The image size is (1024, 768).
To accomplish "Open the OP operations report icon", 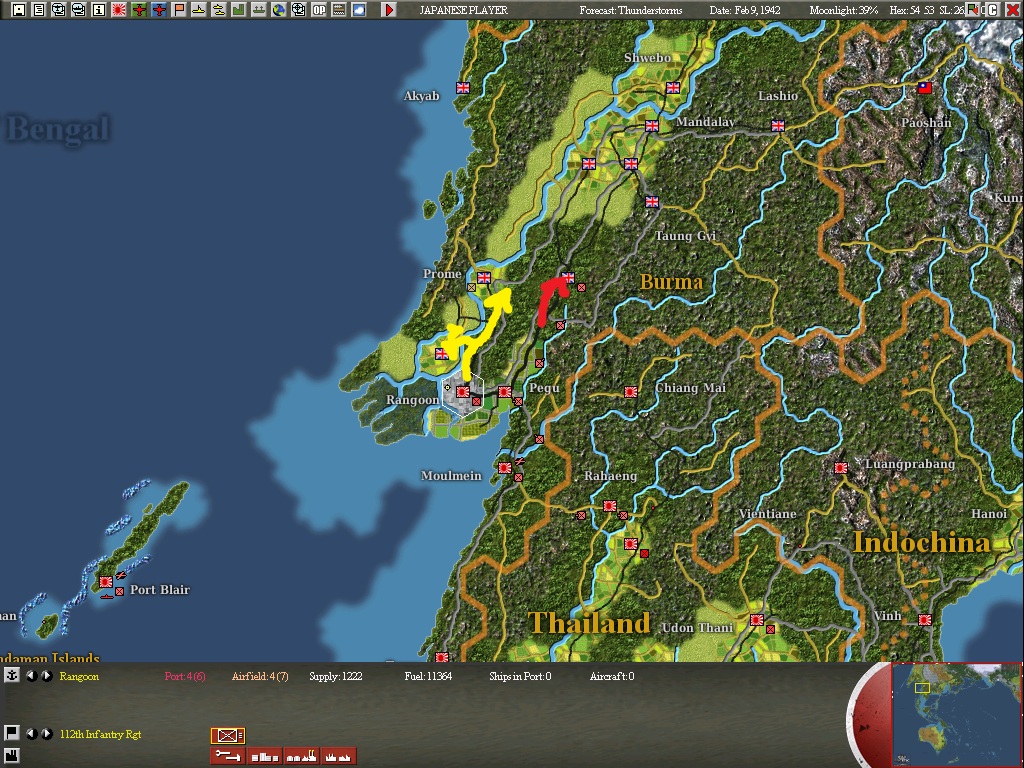I will click(x=319, y=10).
